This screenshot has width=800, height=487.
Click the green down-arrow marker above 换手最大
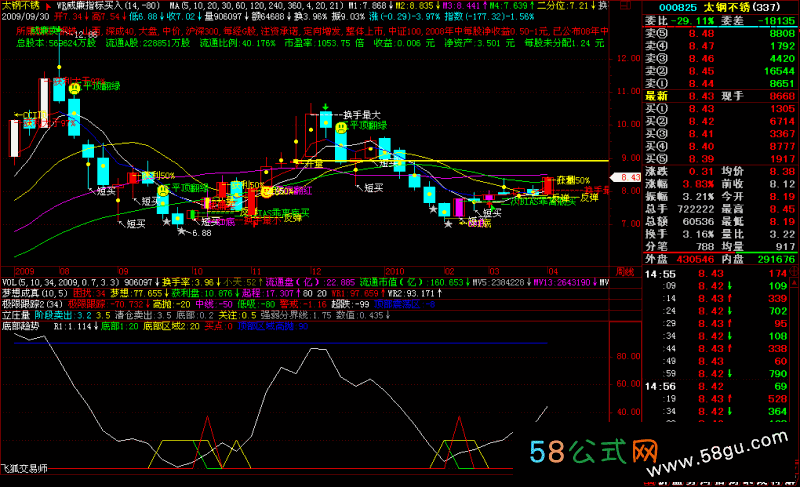pos(326,107)
